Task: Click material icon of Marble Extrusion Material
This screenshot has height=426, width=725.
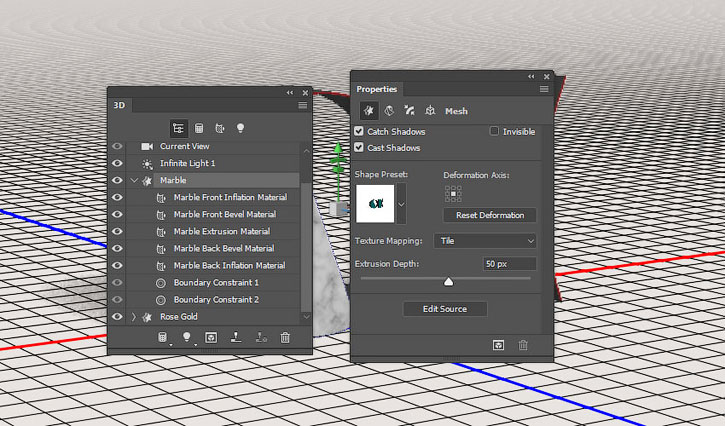Action: click(161, 232)
